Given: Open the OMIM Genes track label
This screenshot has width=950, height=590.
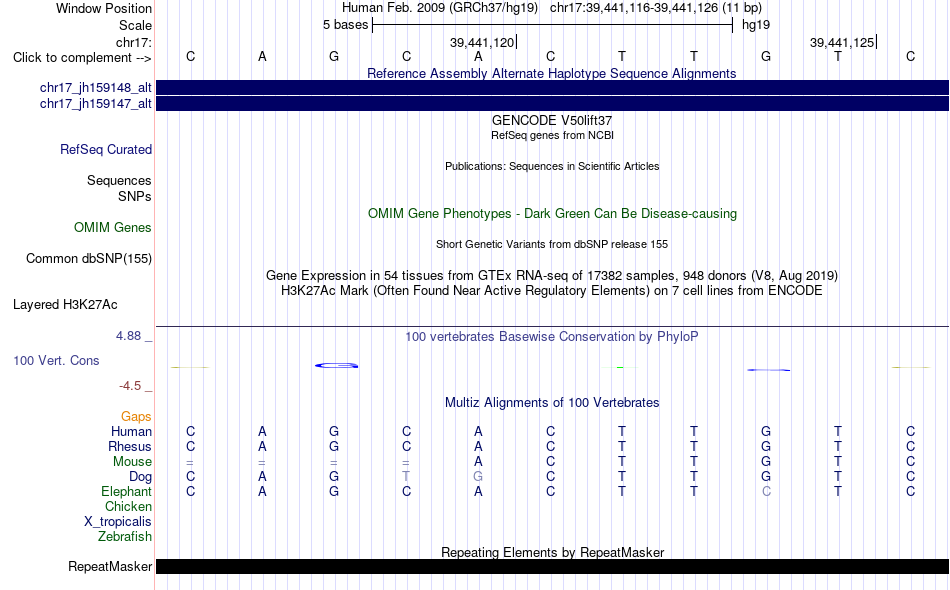Looking at the screenshot, I should point(113,228).
